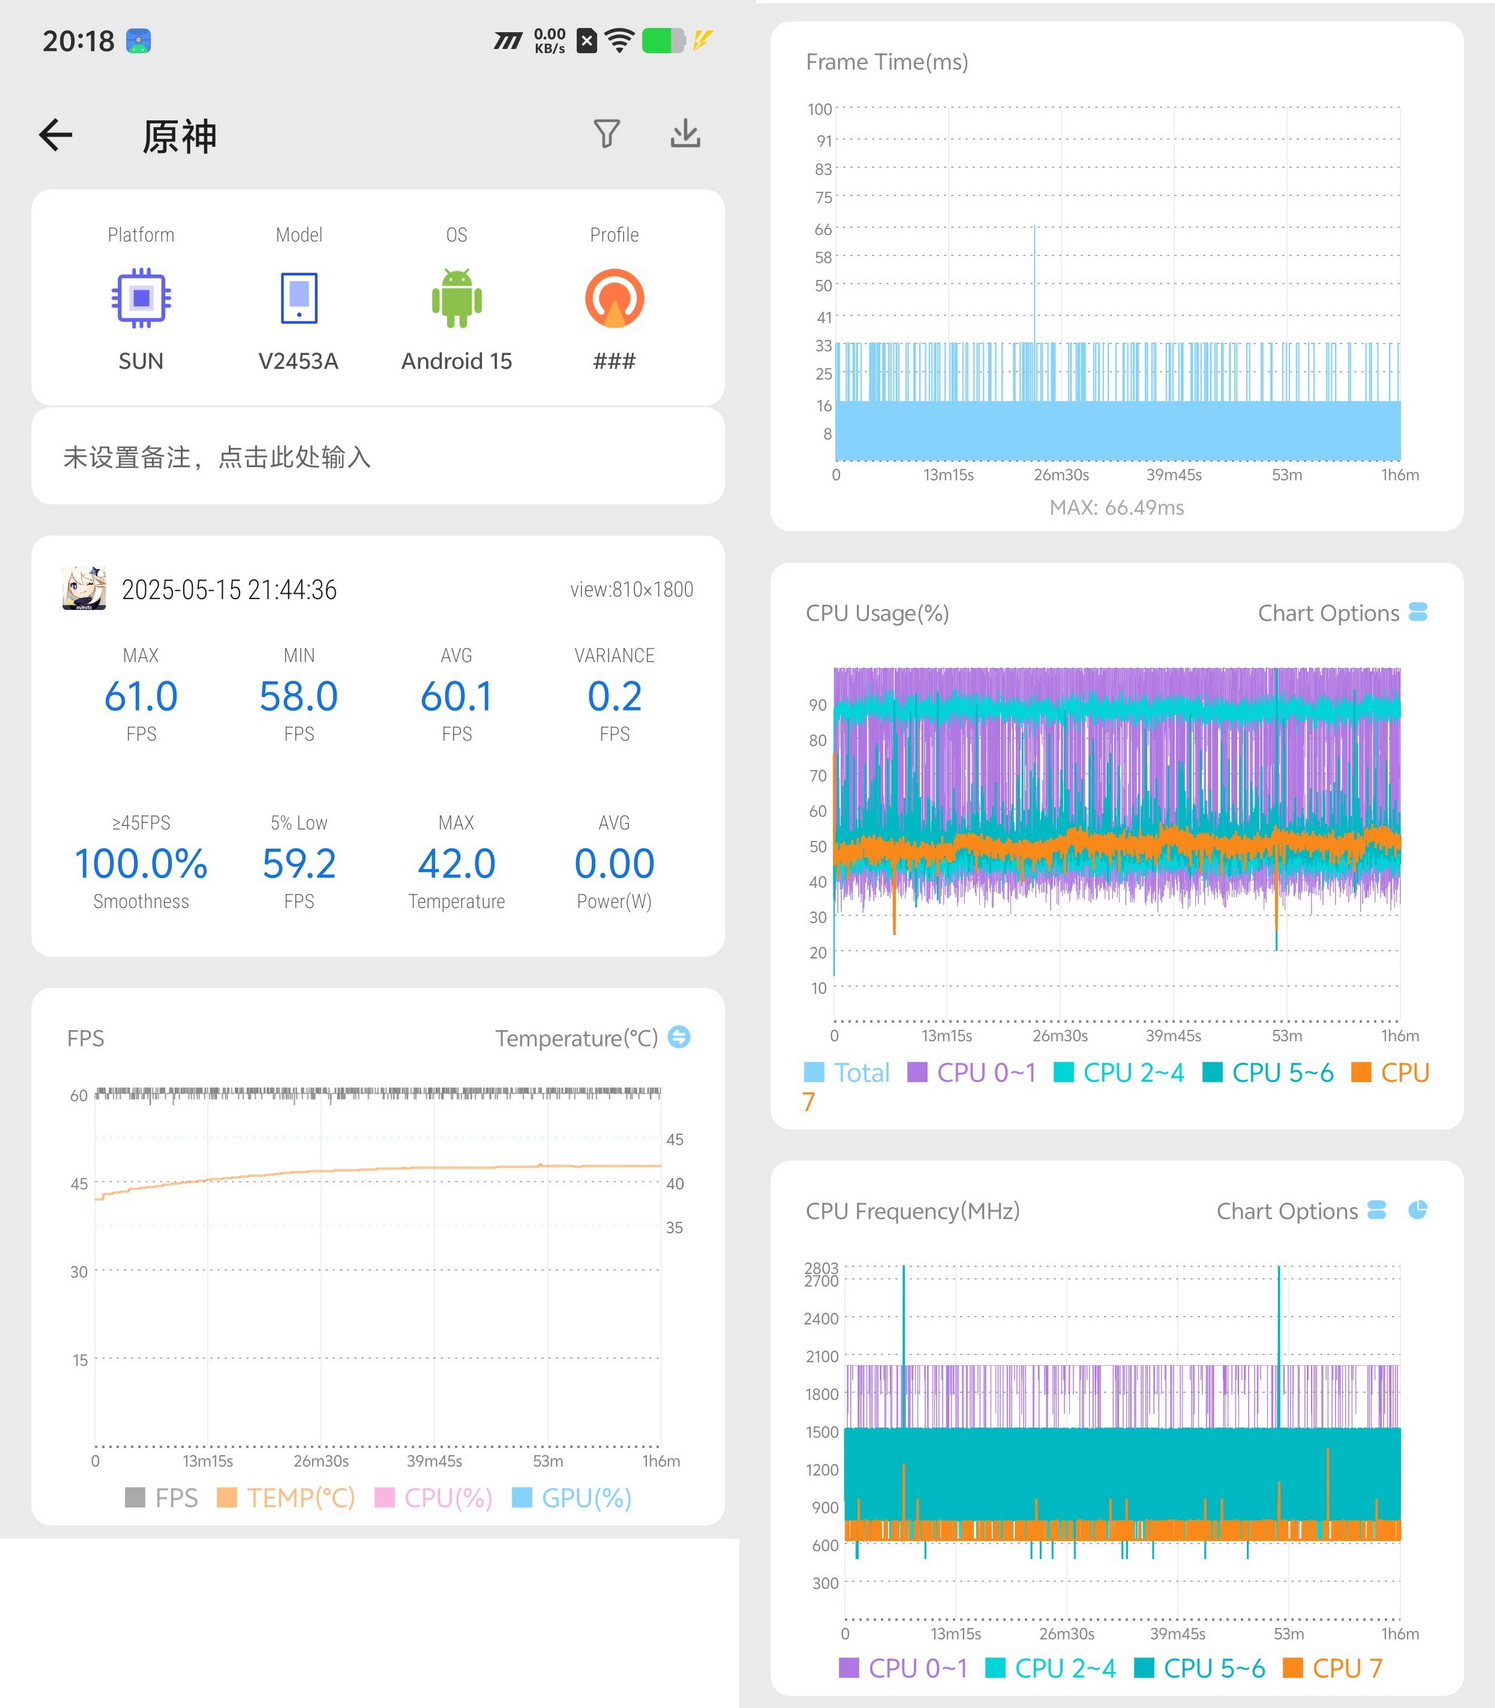The height and width of the screenshot is (1708, 1495).
Task: Tap the 20:18 clock in the status bar
Action: tap(78, 41)
